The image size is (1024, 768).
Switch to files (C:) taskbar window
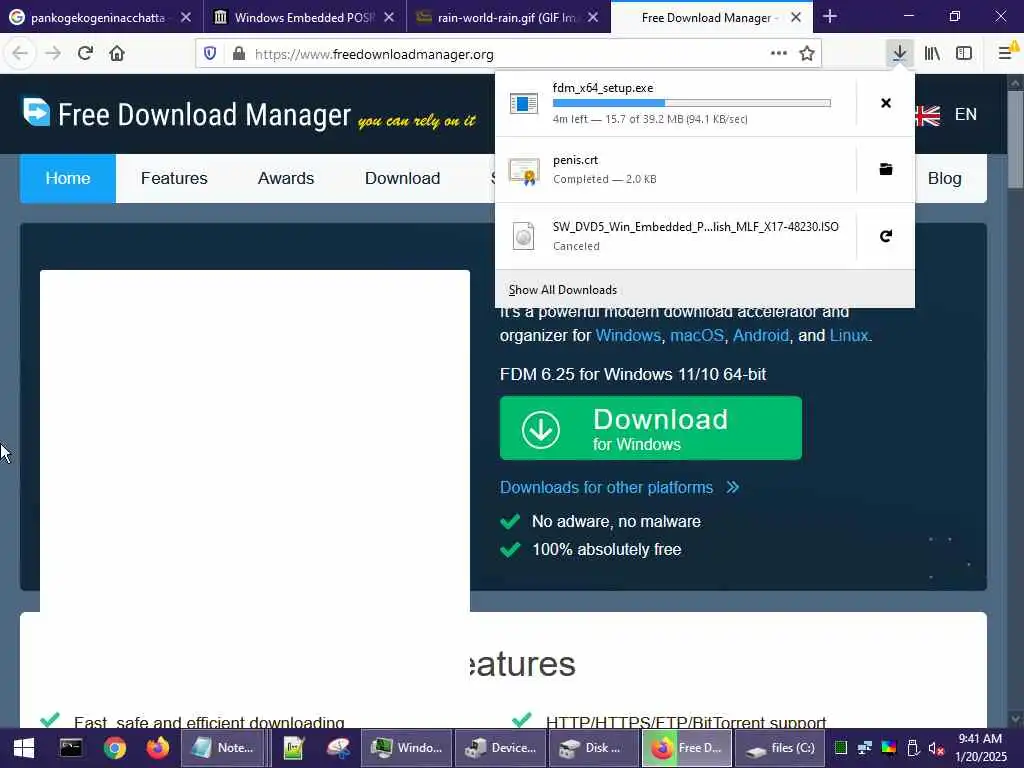click(x=780, y=748)
